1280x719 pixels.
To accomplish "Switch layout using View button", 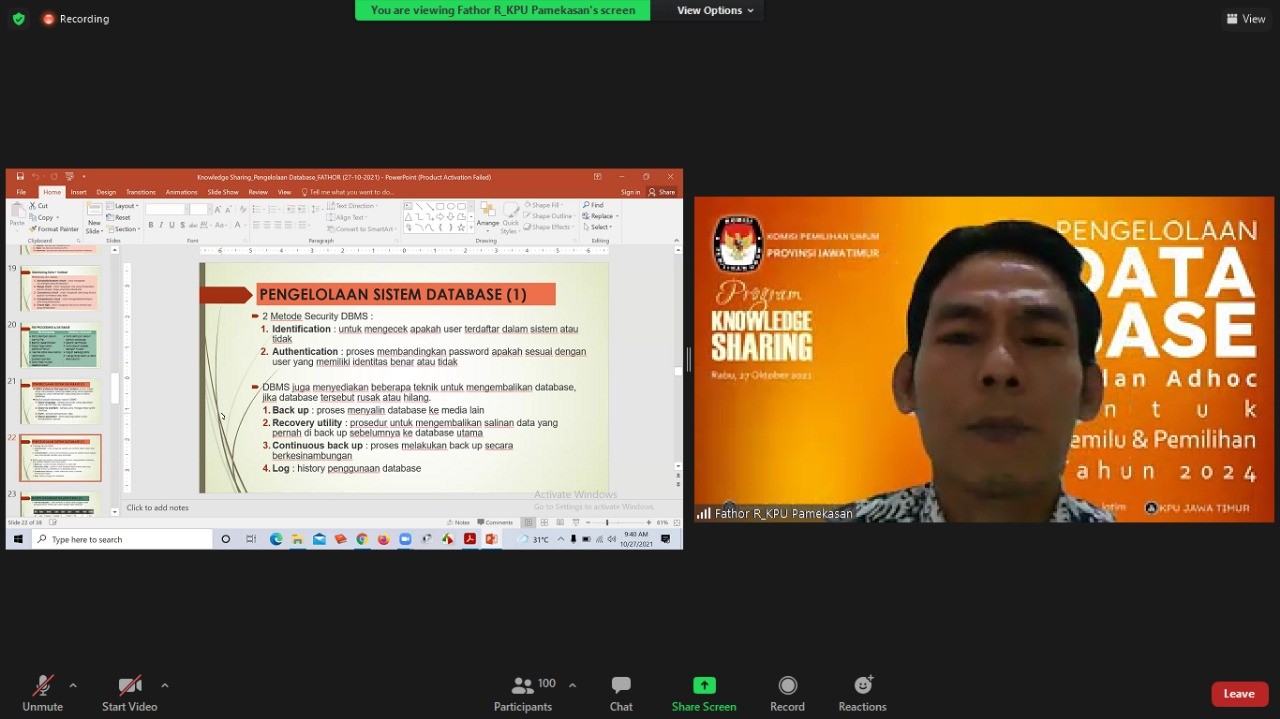I will click(x=1246, y=19).
